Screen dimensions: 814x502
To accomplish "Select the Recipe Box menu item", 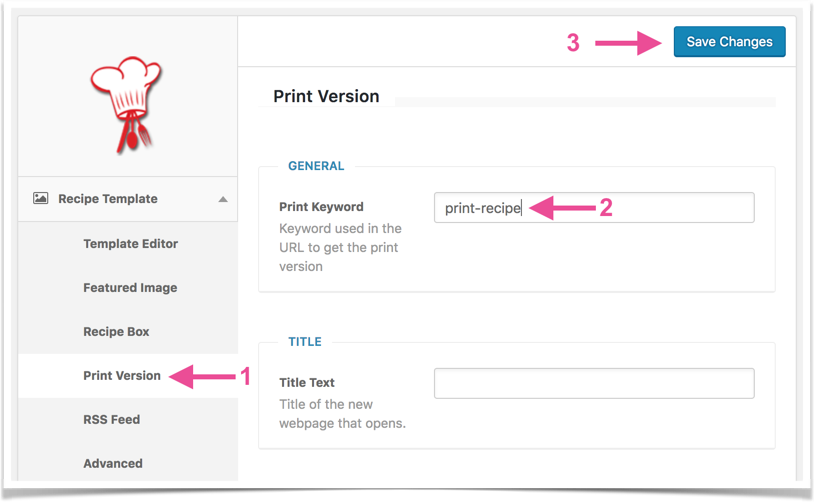I will pos(116,331).
